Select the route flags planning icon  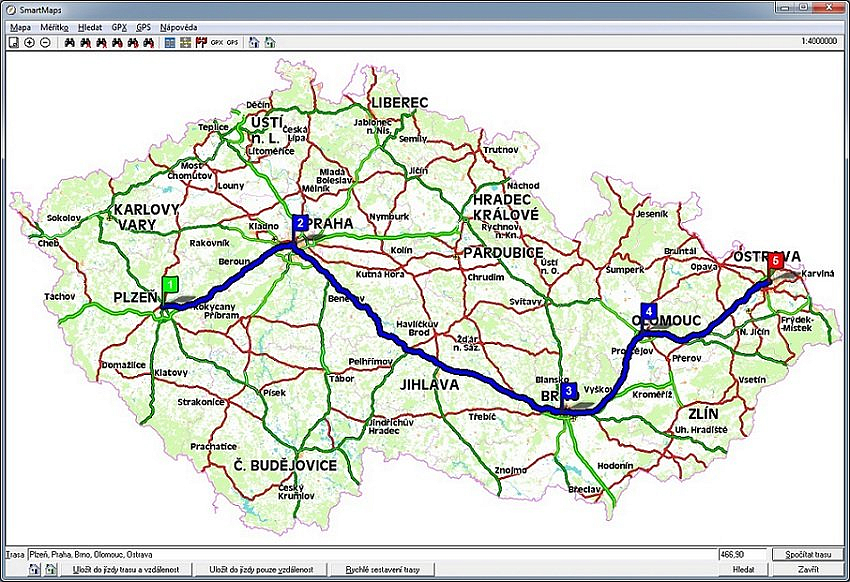[202, 43]
